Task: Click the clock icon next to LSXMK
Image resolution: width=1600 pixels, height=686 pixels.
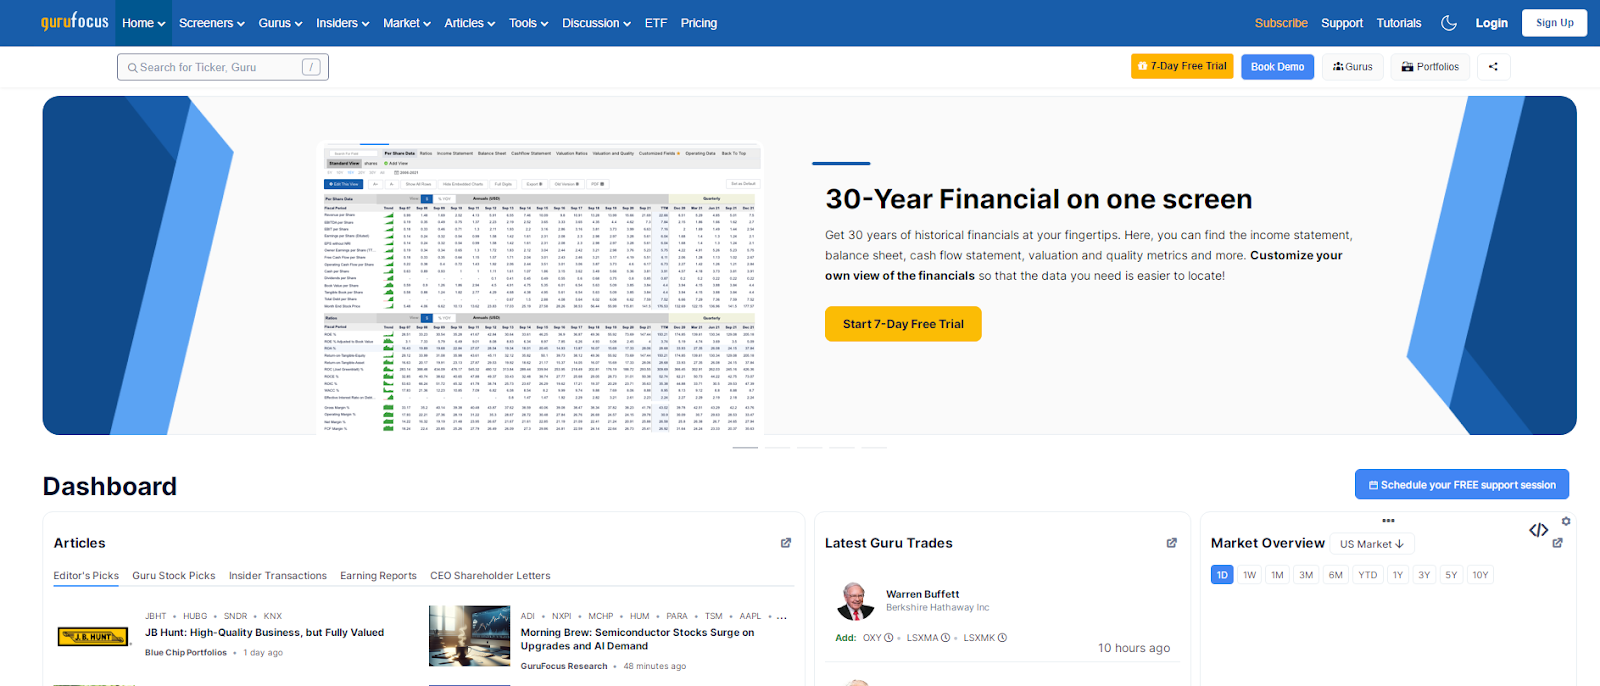Action: coord(1002,638)
